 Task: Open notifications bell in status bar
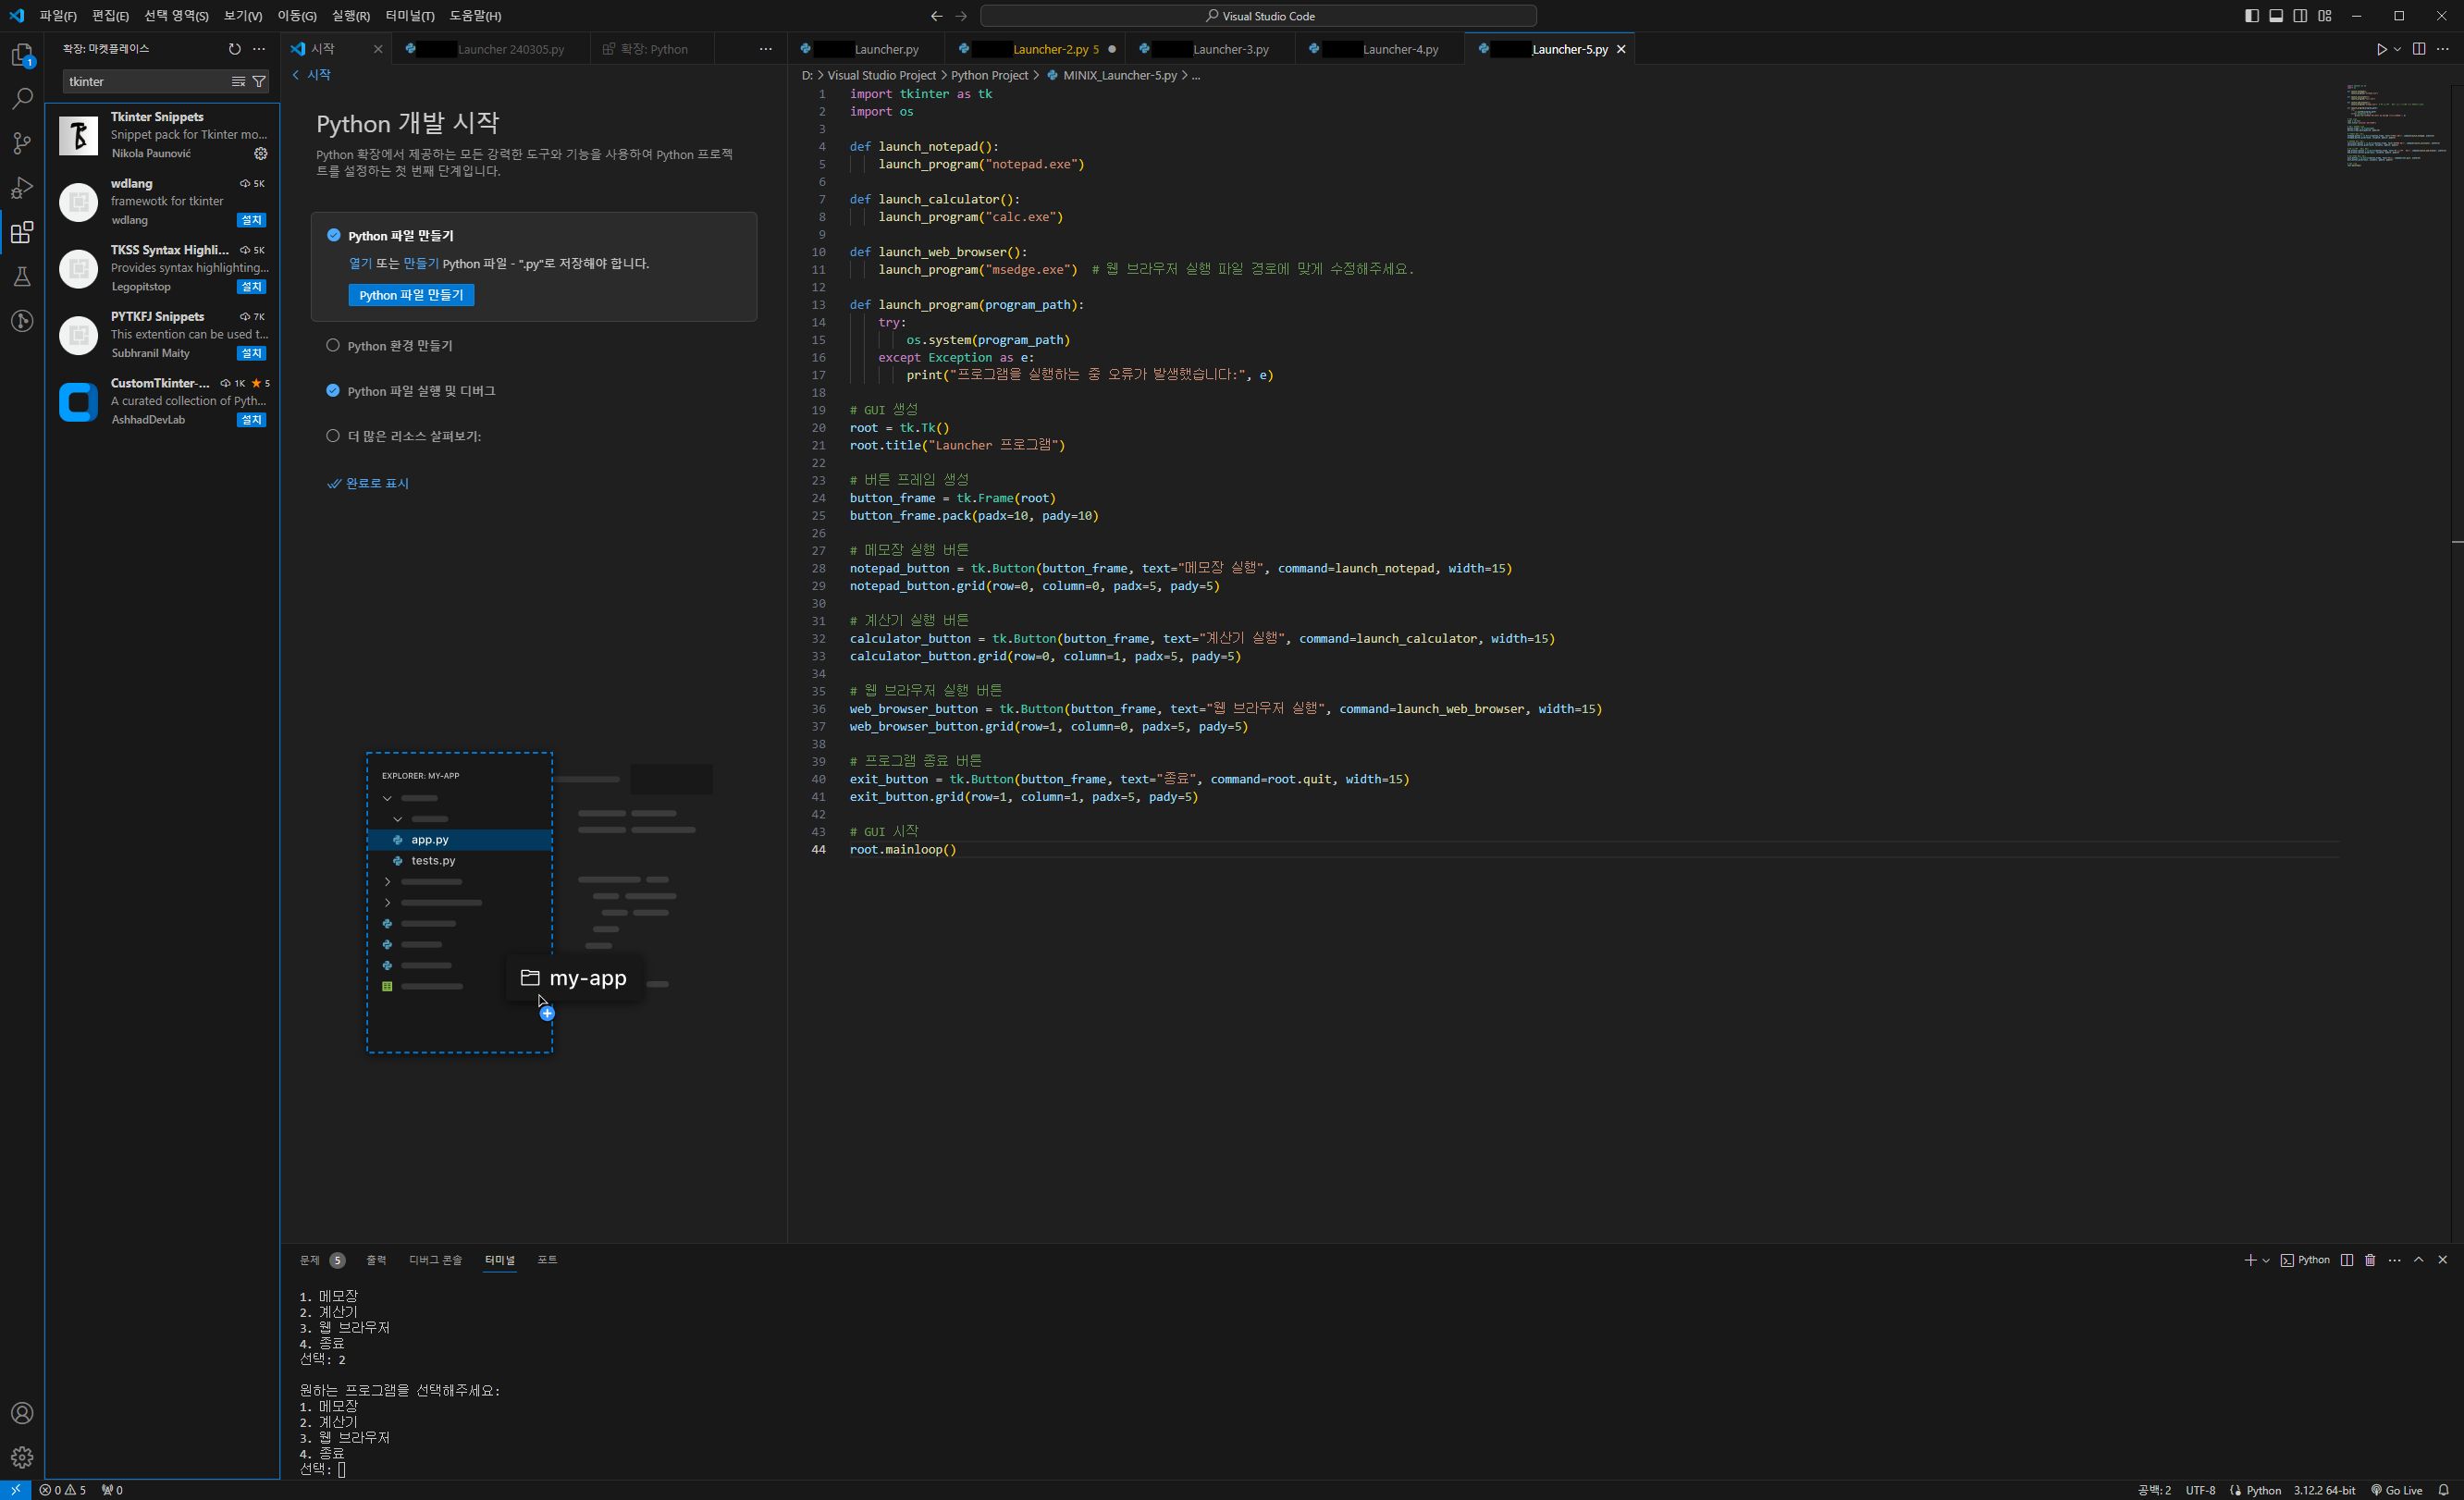(x=2443, y=1490)
